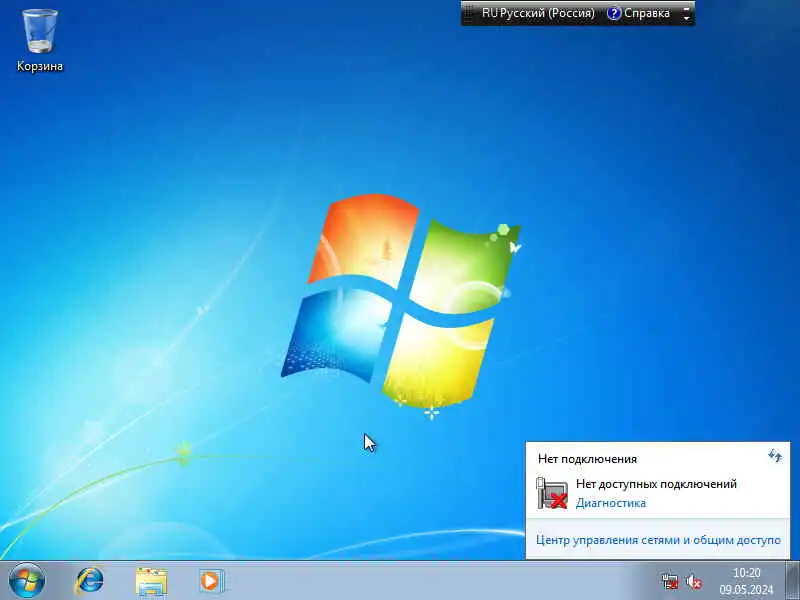Click the muted volume speaker tray icon

tap(693, 581)
